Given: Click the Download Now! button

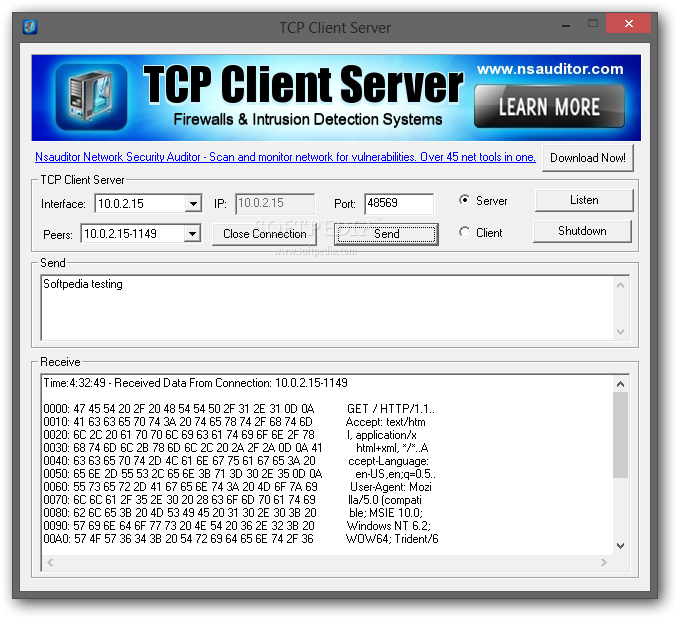Looking at the screenshot, I should [x=588, y=158].
